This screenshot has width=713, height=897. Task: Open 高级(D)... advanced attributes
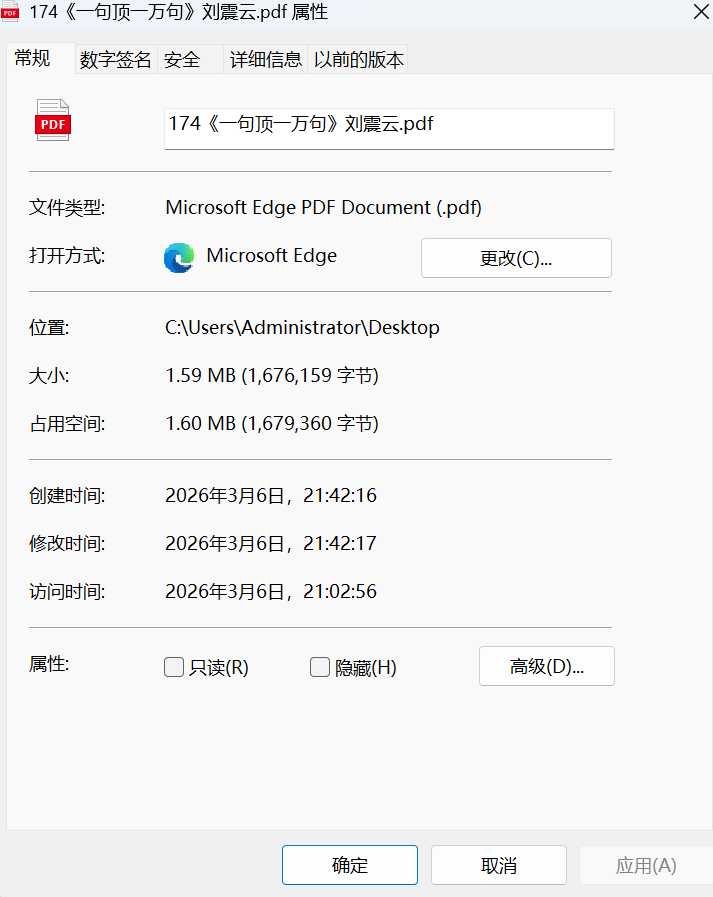[x=546, y=666]
